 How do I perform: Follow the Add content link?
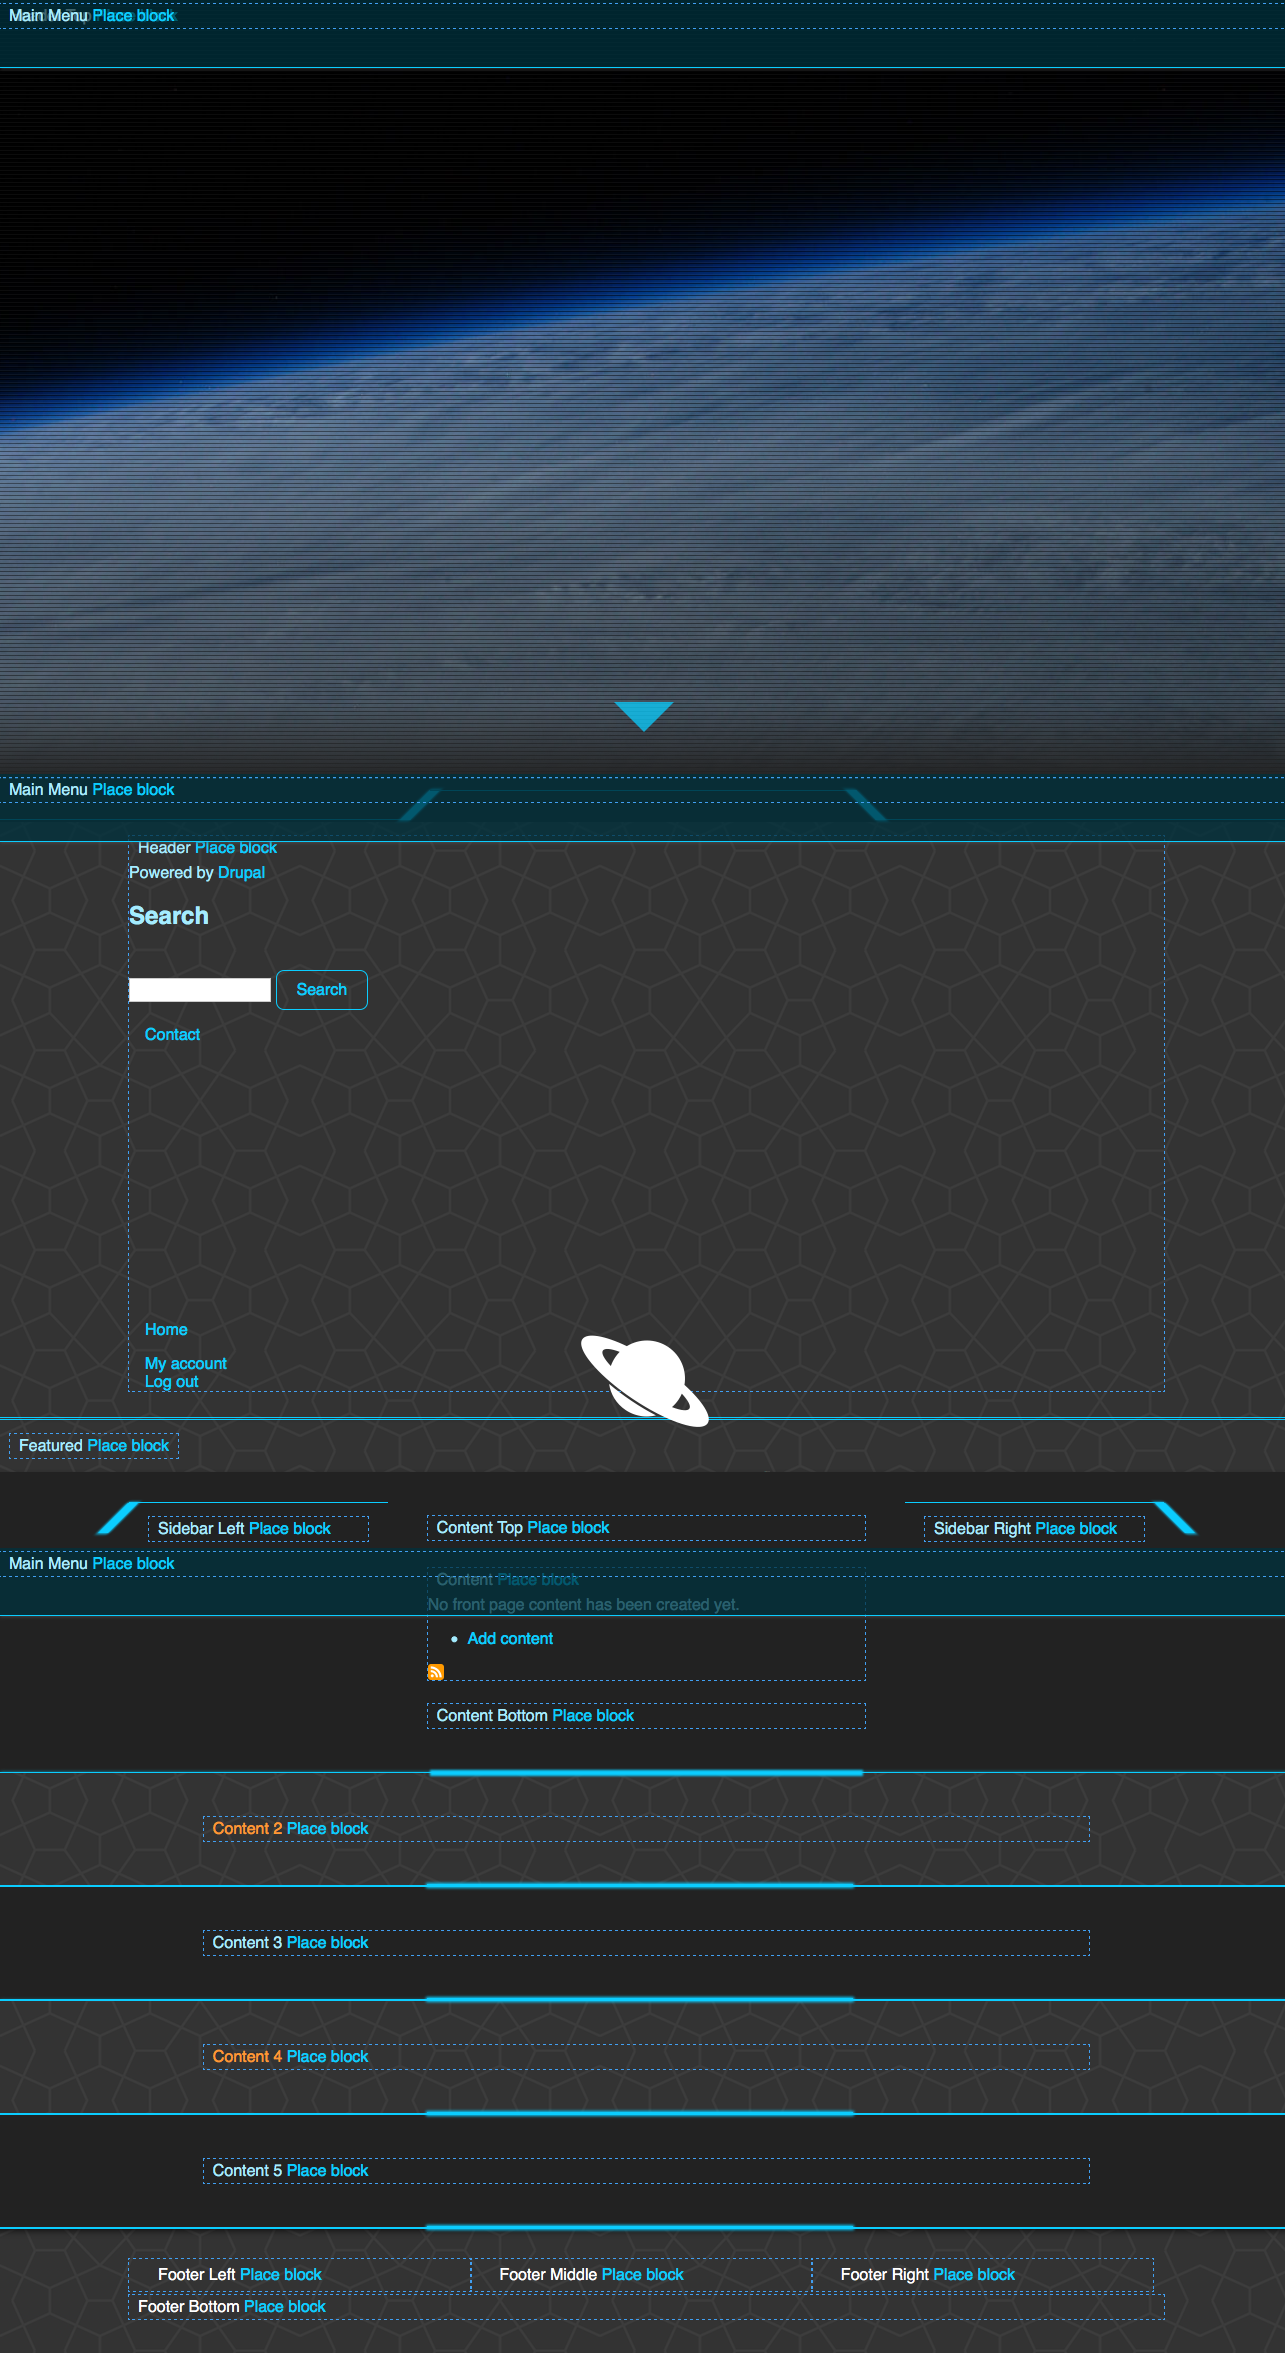[510, 1638]
